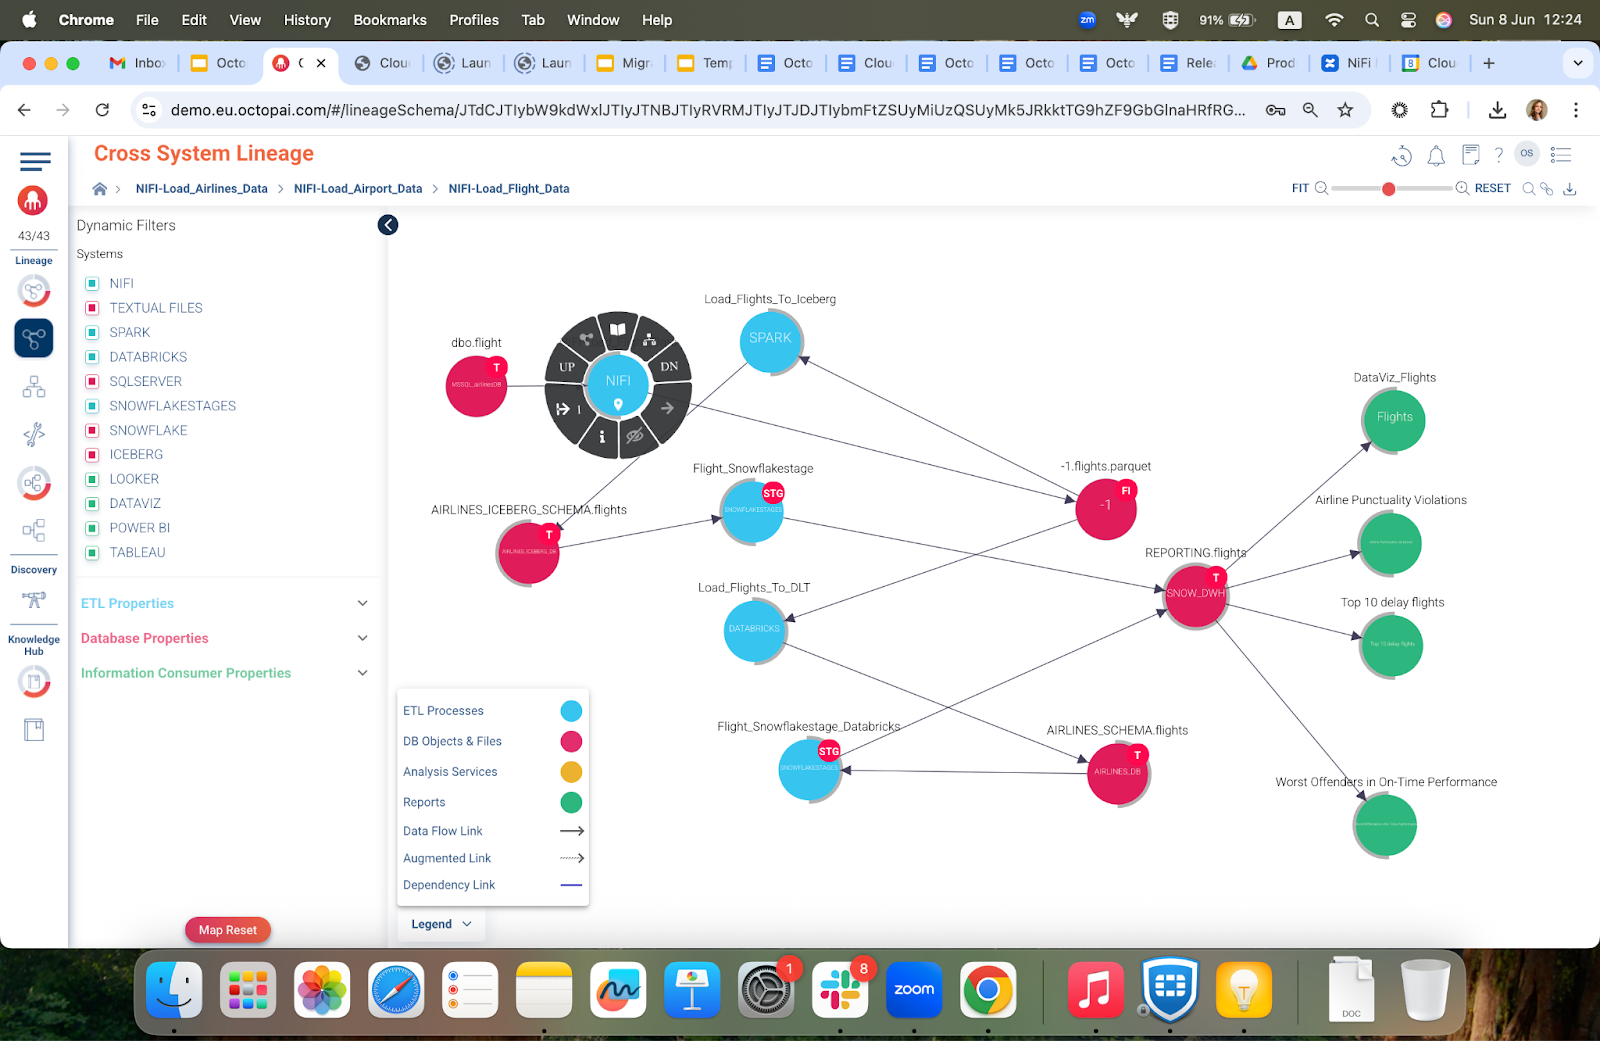Click the notifications bell icon
Image resolution: width=1600 pixels, height=1041 pixels.
tap(1436, 156)
